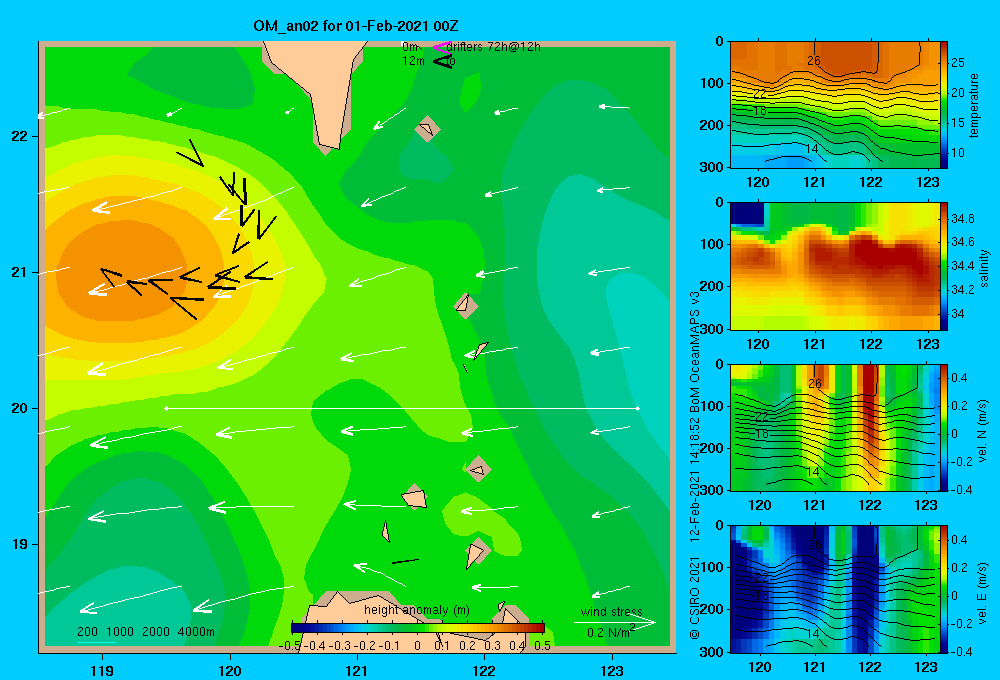Click longitude label '122' on main map
Image resolution: width=1000 pixels, height=680 pixels.
pos(484,670)
